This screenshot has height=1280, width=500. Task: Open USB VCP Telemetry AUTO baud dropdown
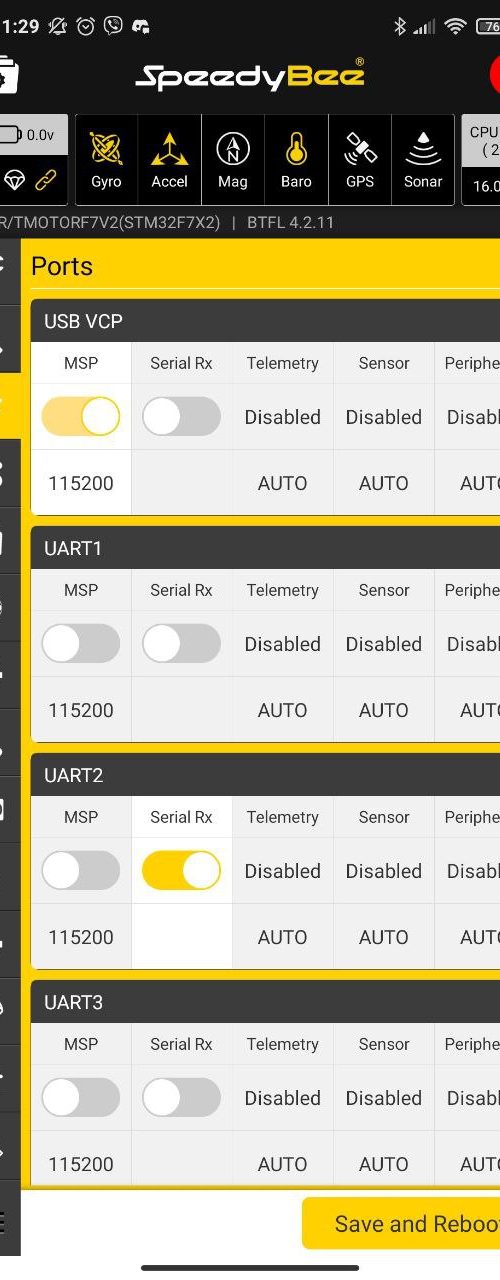pos(283,483)
